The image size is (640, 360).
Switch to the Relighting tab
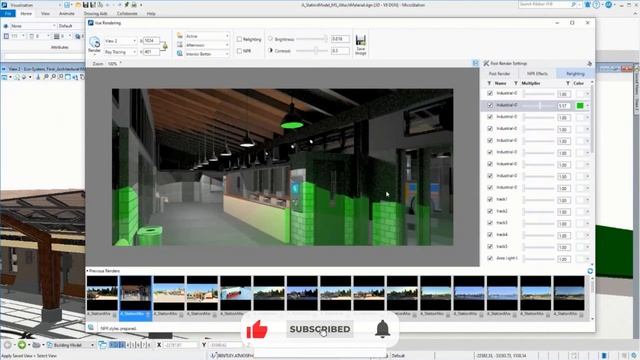(x=575, y=73)
